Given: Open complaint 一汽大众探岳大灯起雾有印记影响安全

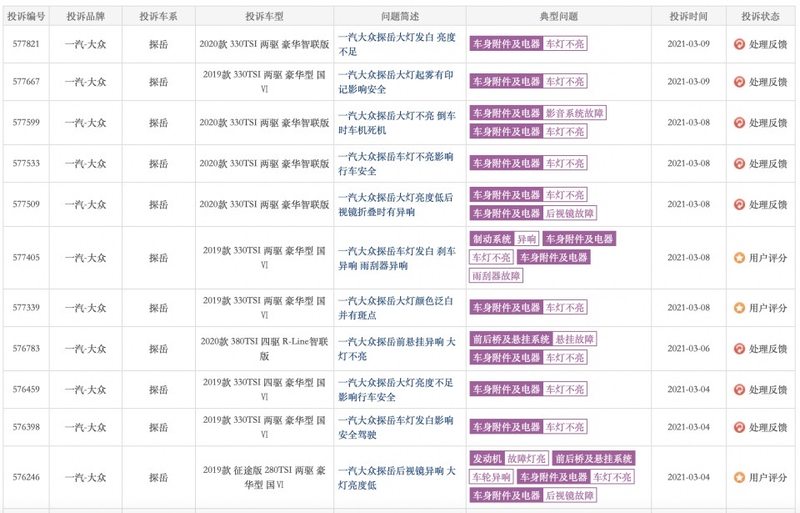Looking at the screenshot, I should click(396, 82).
